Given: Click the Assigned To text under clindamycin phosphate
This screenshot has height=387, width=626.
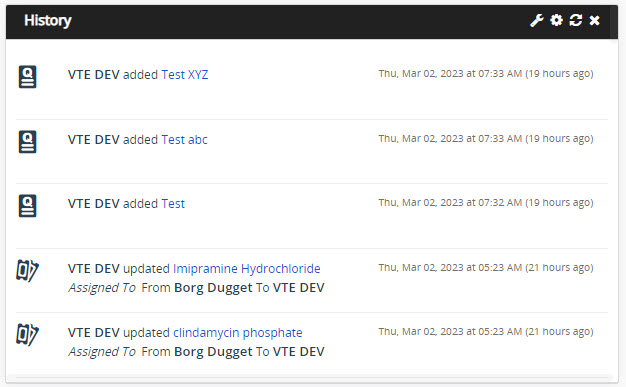Looking at the screenshot, I should pos(102,351).
